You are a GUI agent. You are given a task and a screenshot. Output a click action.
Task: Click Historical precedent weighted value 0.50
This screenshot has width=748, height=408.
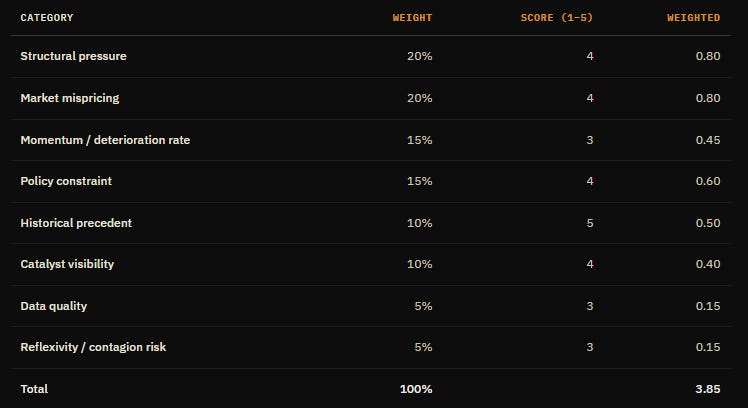[x=708, y=223]
